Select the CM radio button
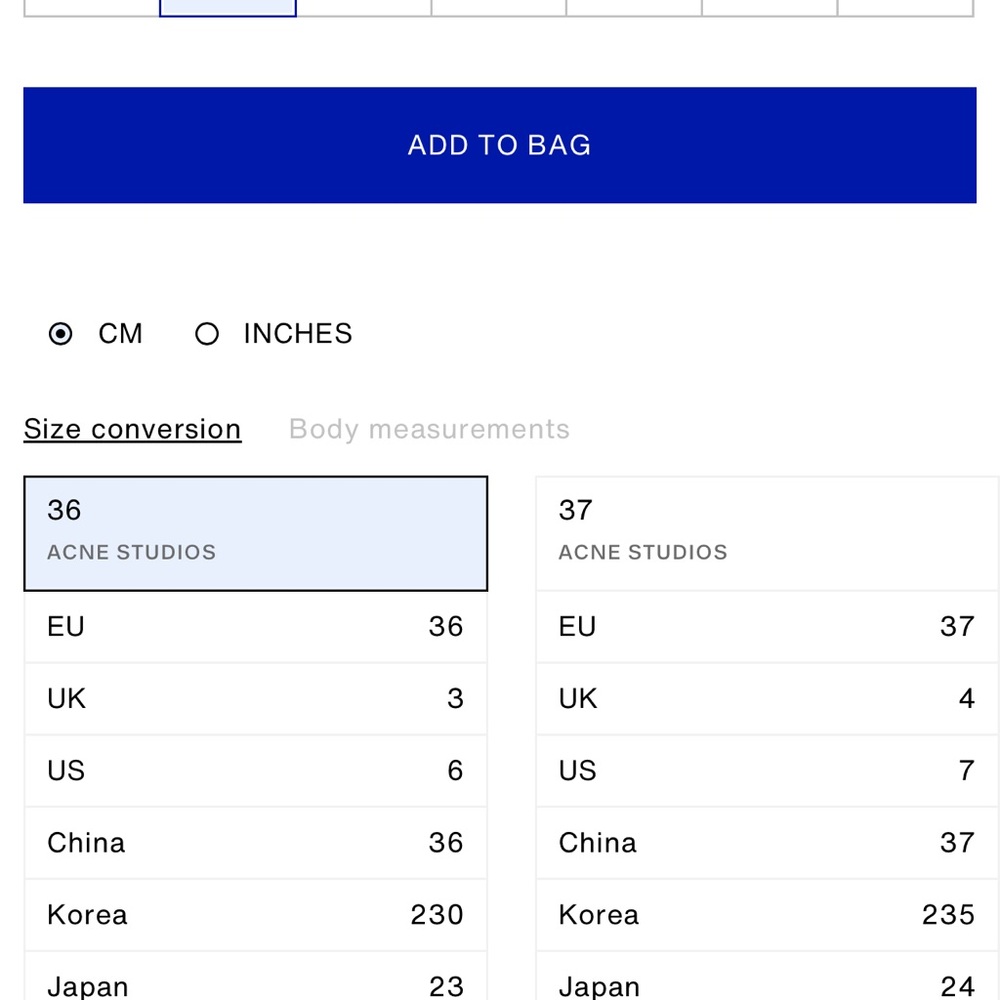The width and height of the screenshot is (1000, 1000). [x=61, y=334]
